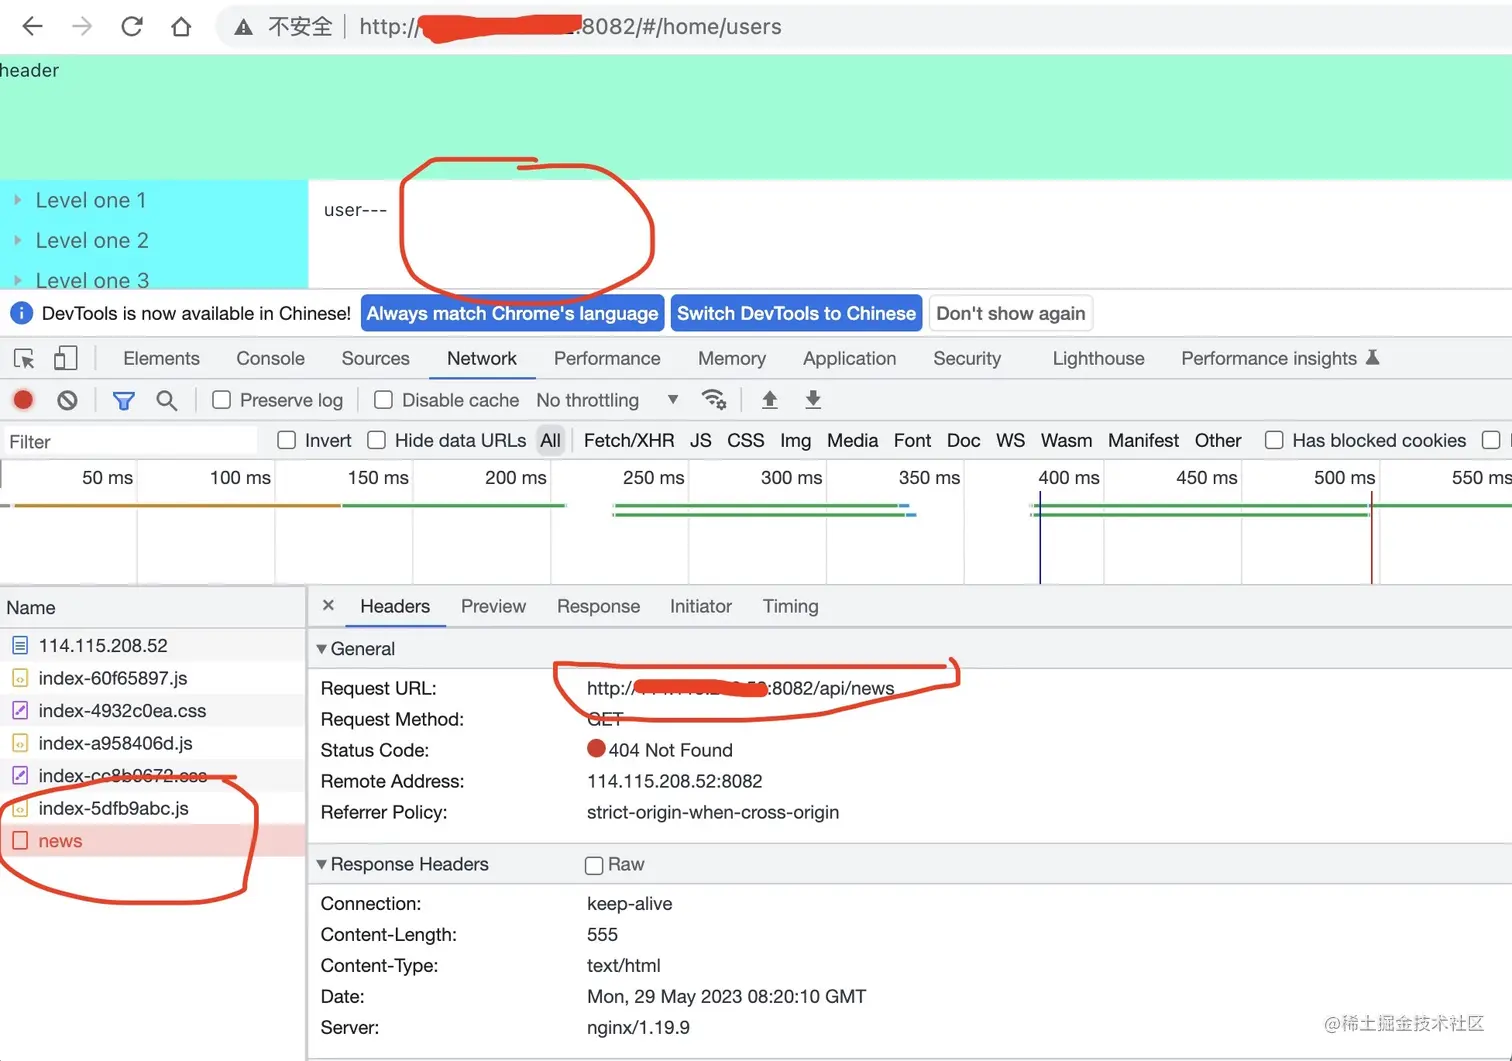Select the index-60f65897.js request name
The image size is (1512, 1061).
pos(113,678)
